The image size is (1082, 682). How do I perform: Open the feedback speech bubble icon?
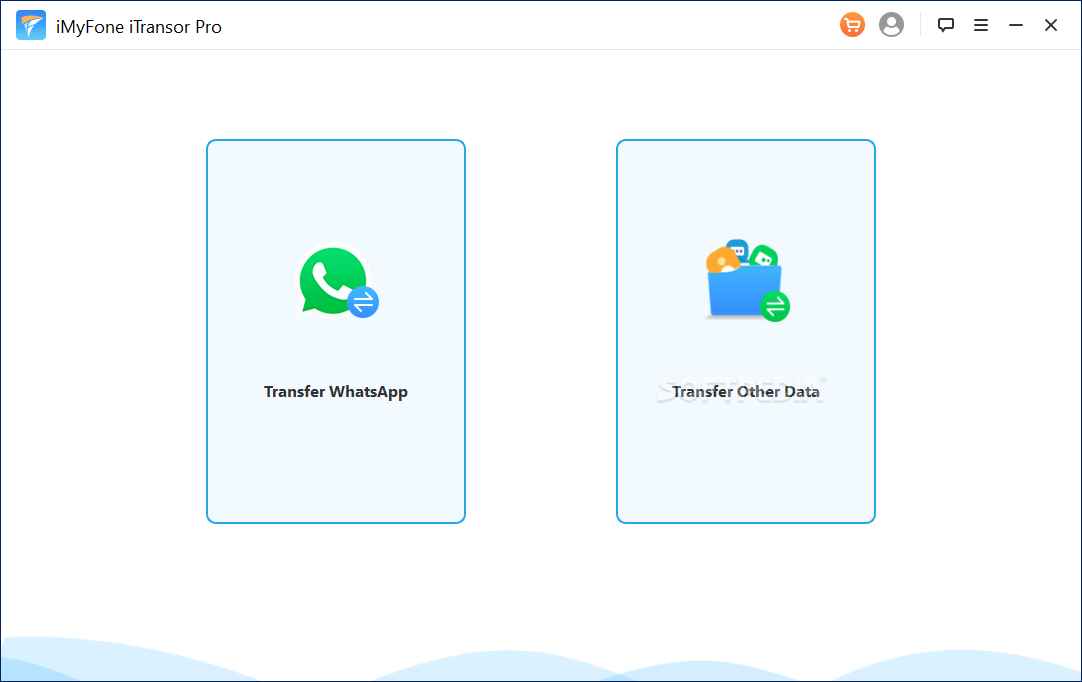coord(945,25)
